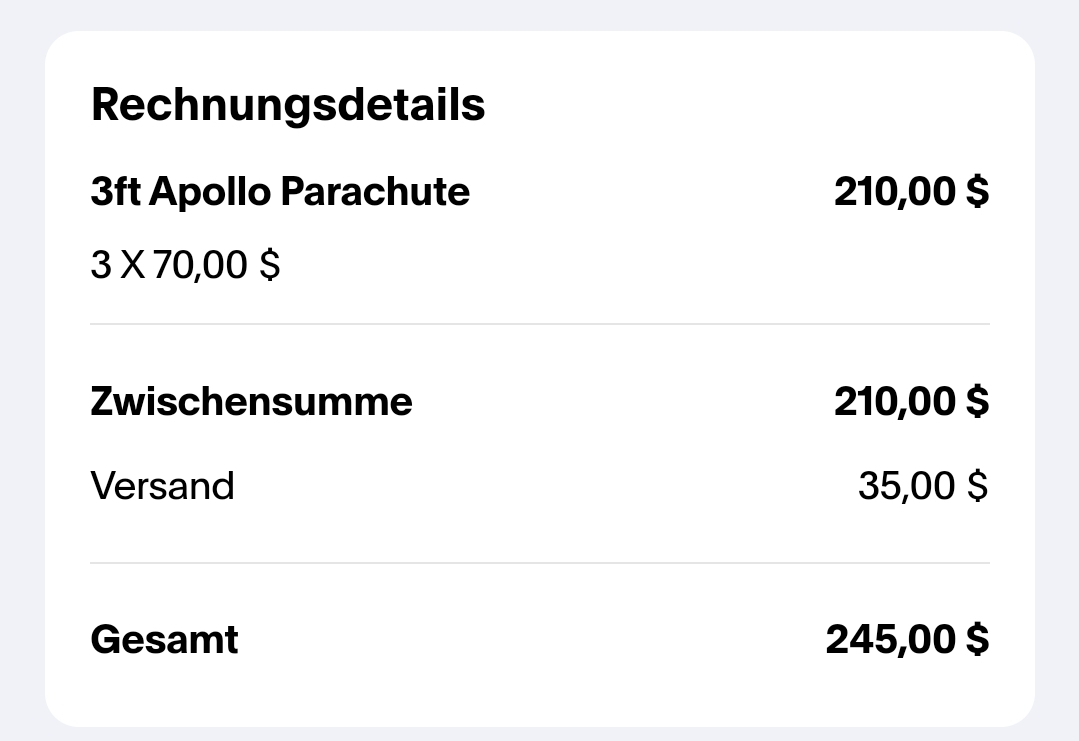Image resolution: width=1079 pixels, height=741 pixels.
Task: Click the 3ft text in the item name
Action: click(x=115, y=191)
